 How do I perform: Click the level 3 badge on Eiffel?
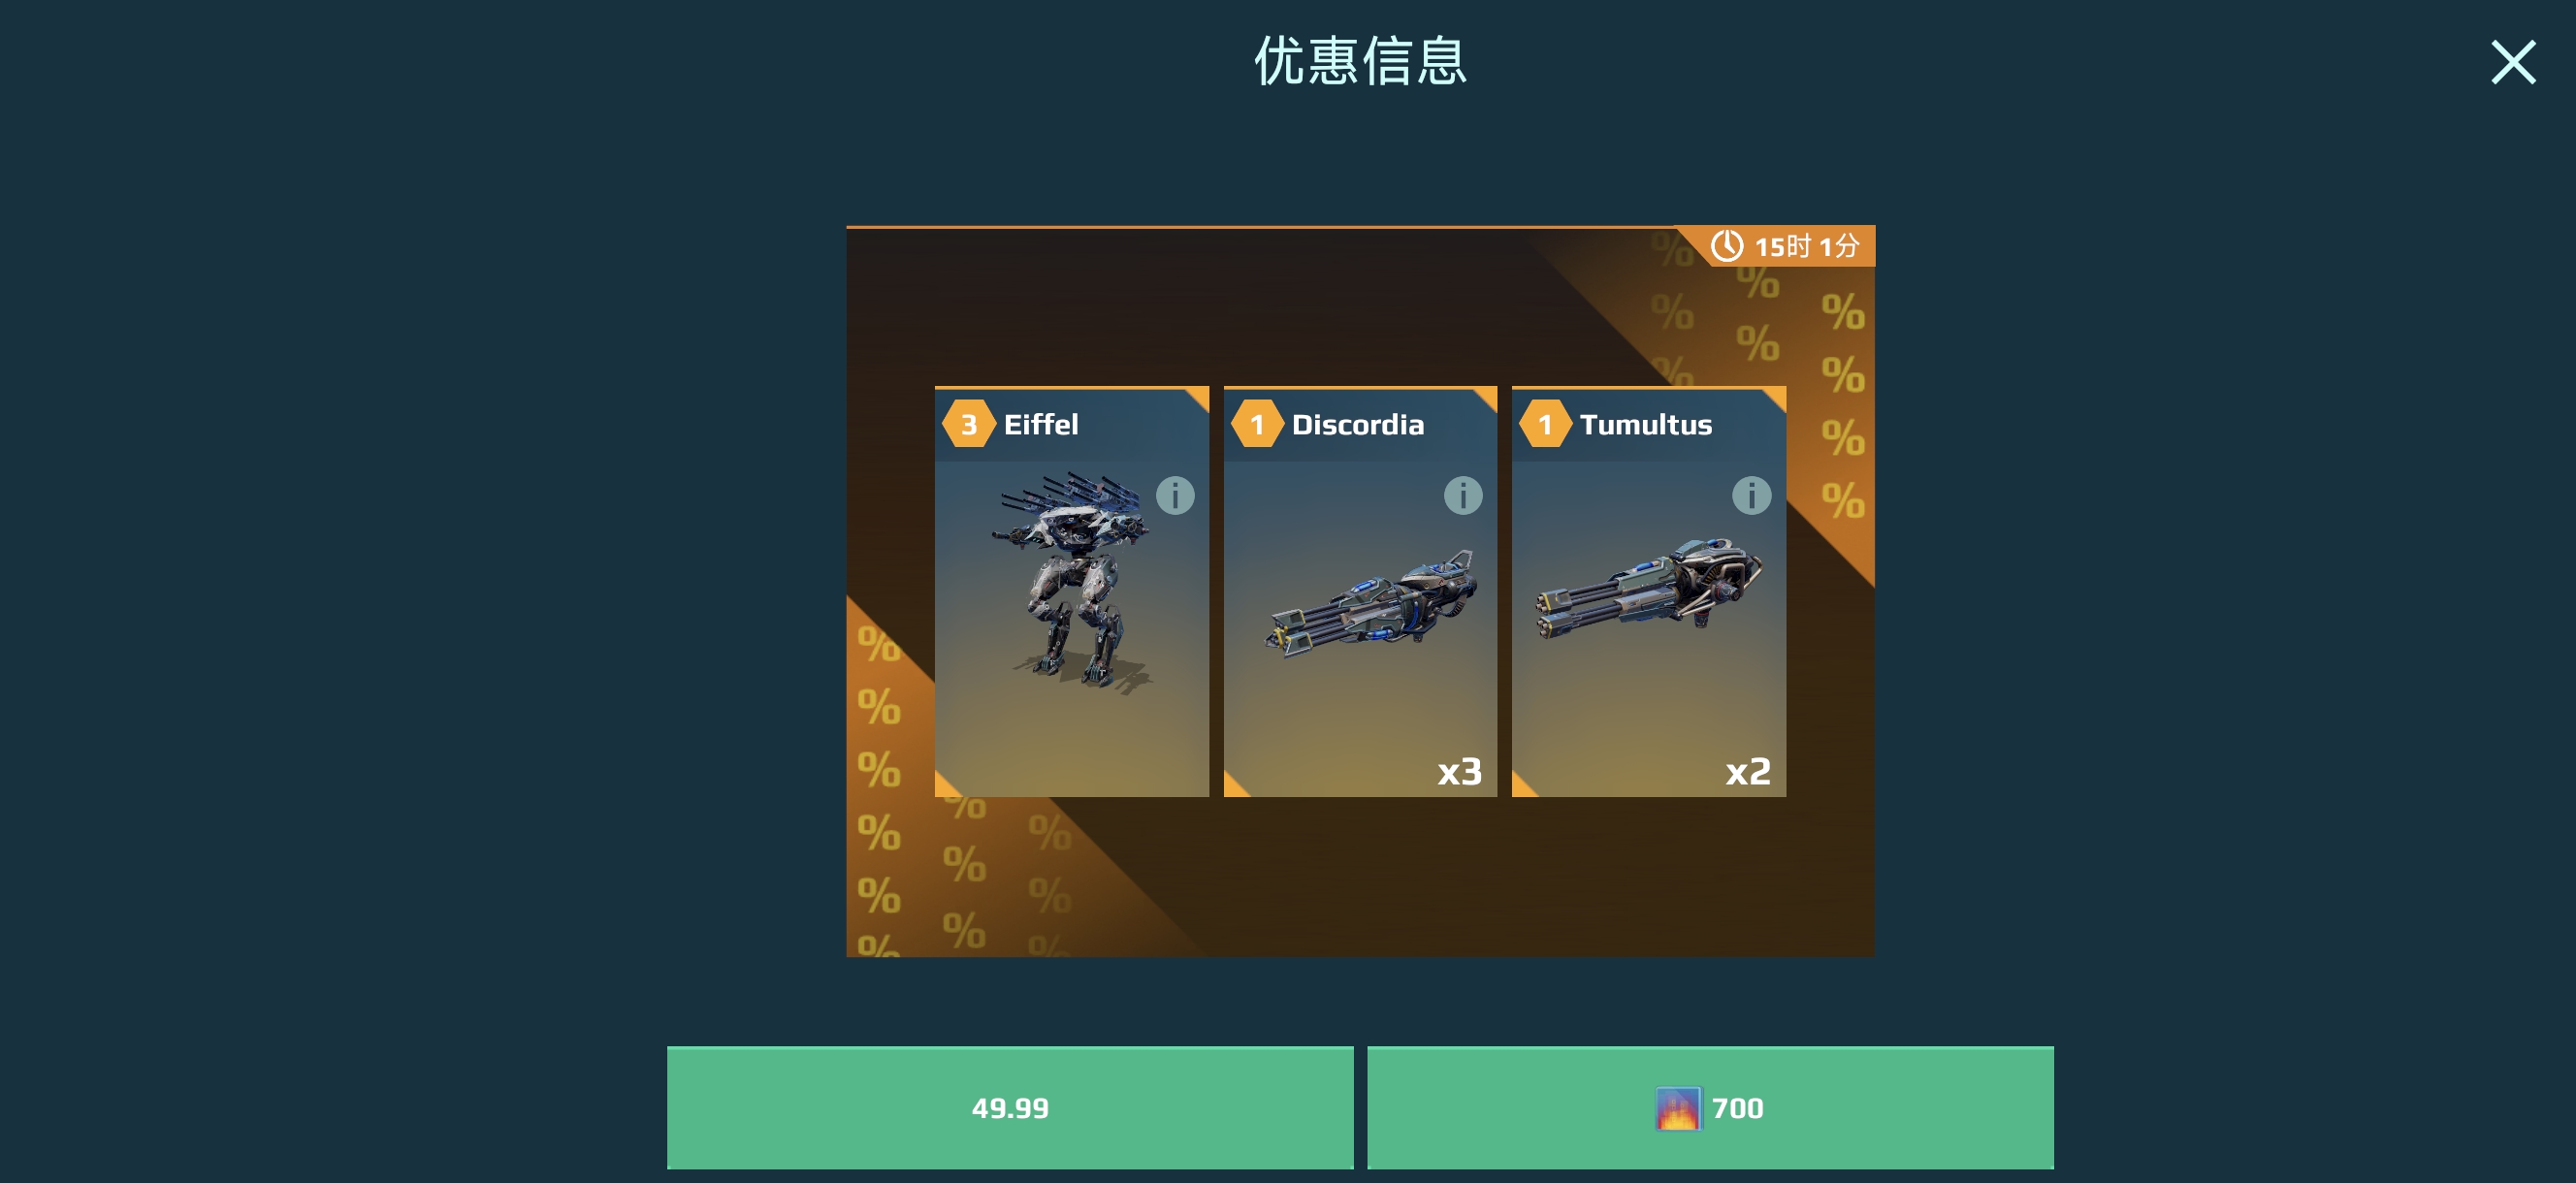pyautogui.click(x=968, y=424)
